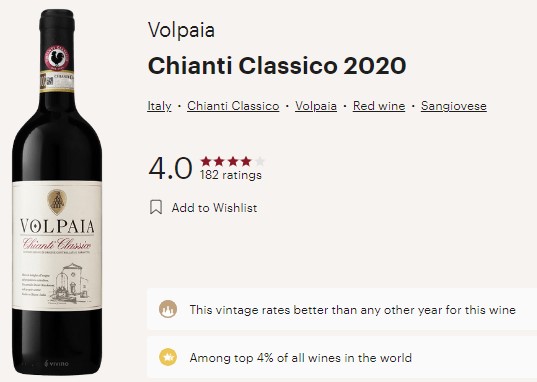This screenshot has height=382, width=537.
Task: Click the Chianti Classico 2020 title
Action: tap(277, 65)
